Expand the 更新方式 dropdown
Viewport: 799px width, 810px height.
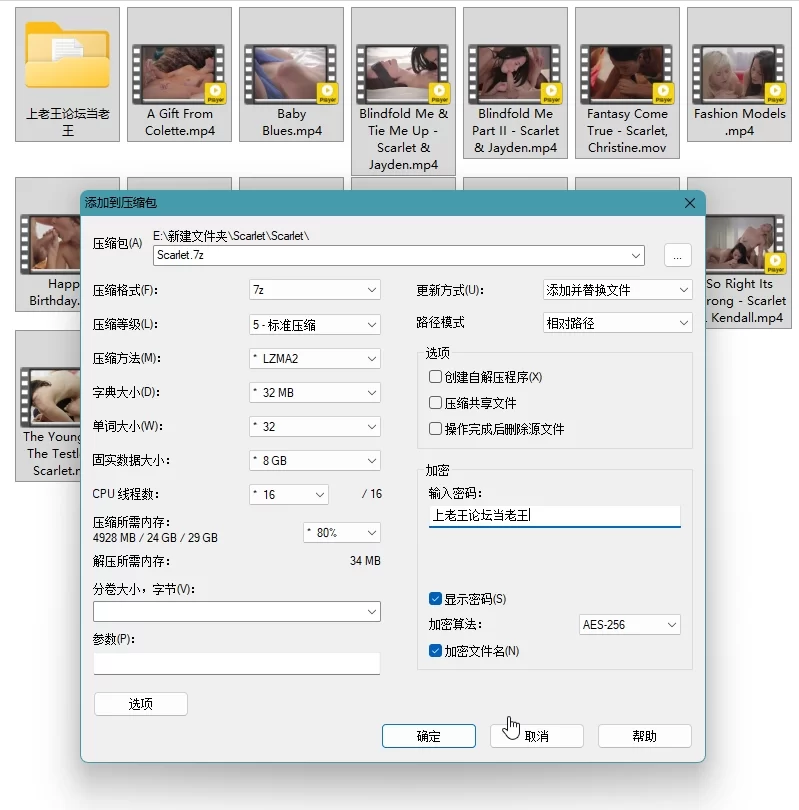(618, 290)
